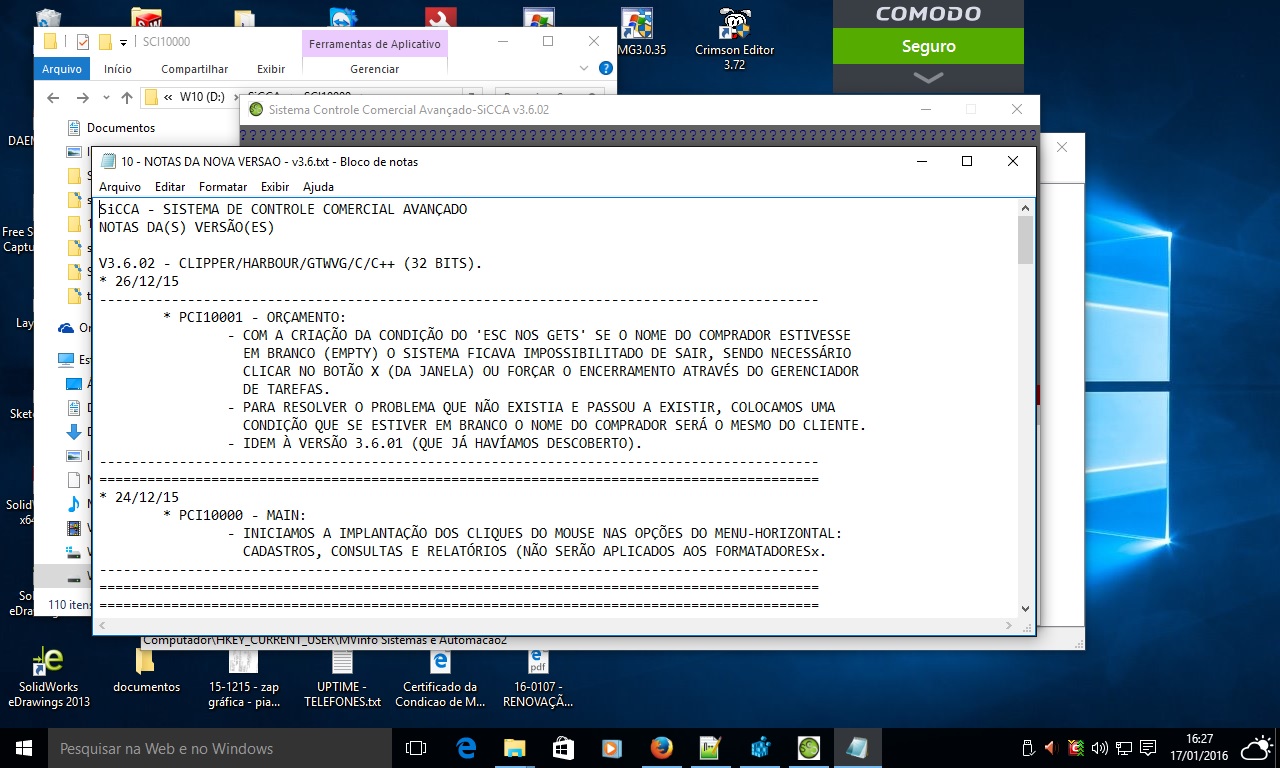Click the weather icon in the system tray

(1257, 748)
